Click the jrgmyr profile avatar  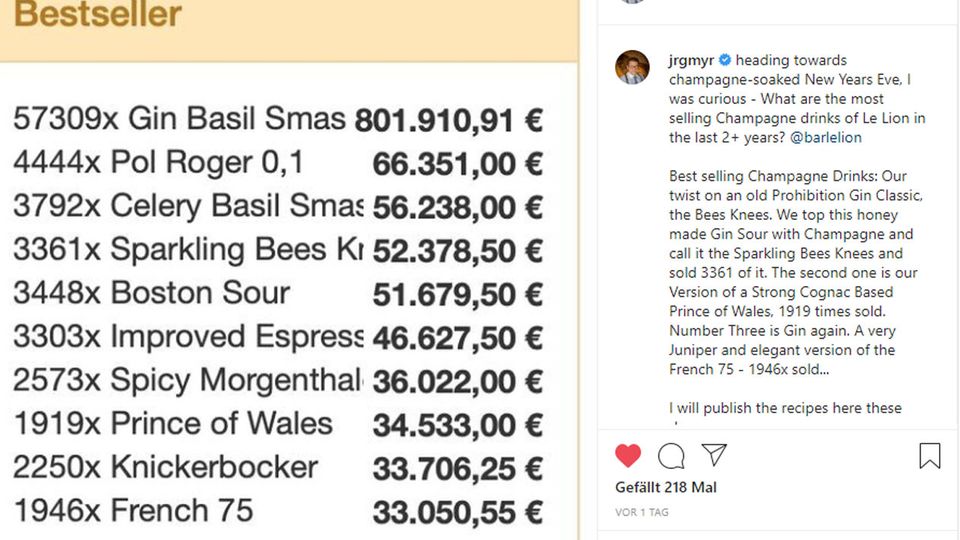click(x=632, y=67)
